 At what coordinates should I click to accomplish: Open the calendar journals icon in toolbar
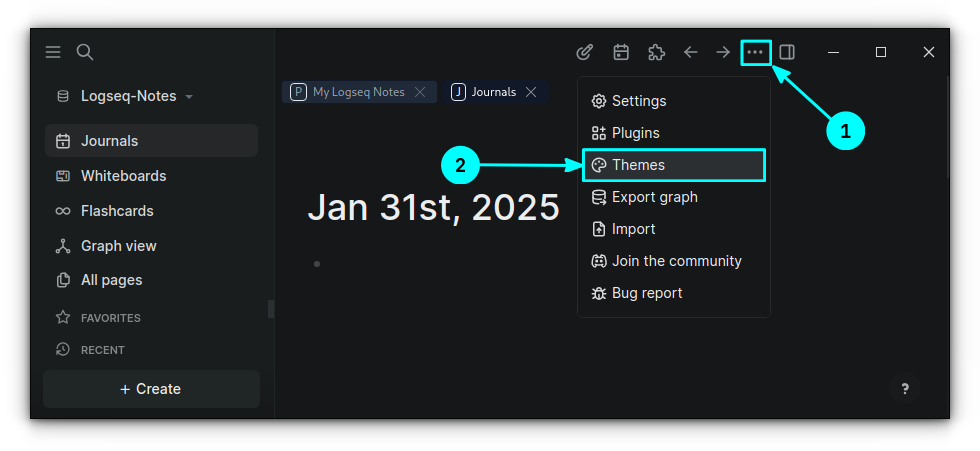621,52
